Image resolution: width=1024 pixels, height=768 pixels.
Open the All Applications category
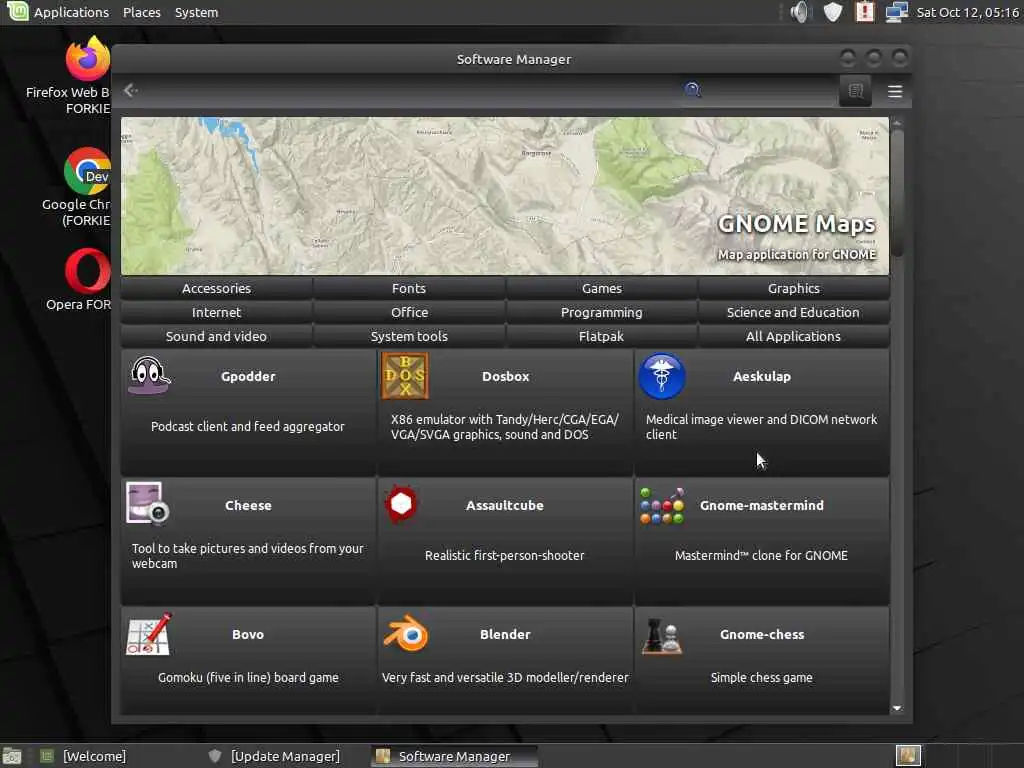pos(793,336)
